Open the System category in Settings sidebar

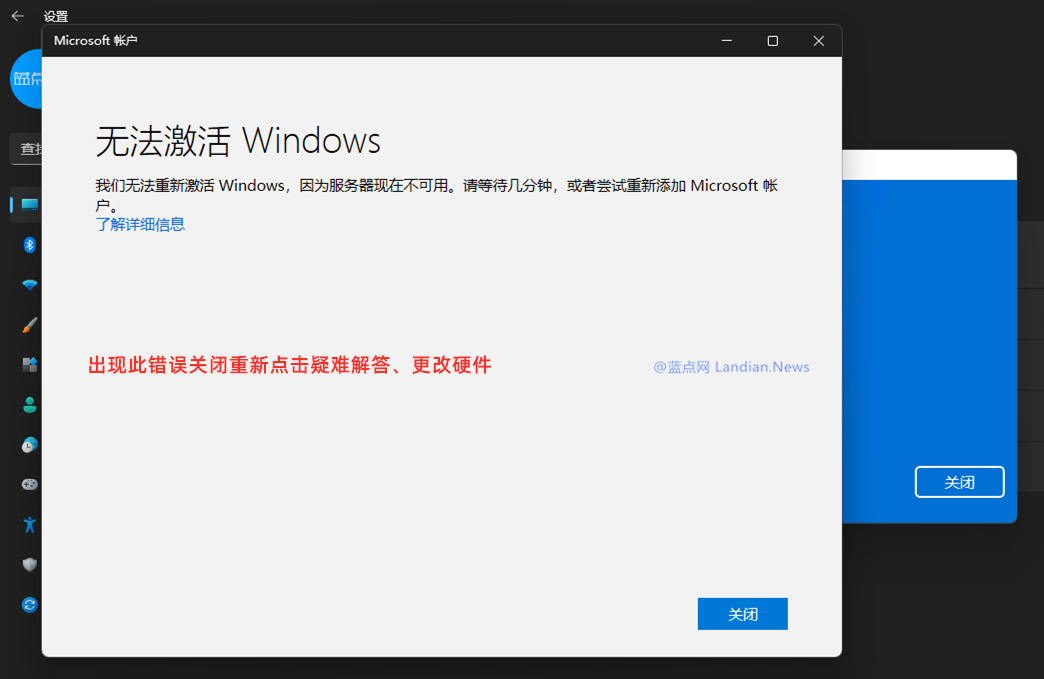(x=29, y=204)
